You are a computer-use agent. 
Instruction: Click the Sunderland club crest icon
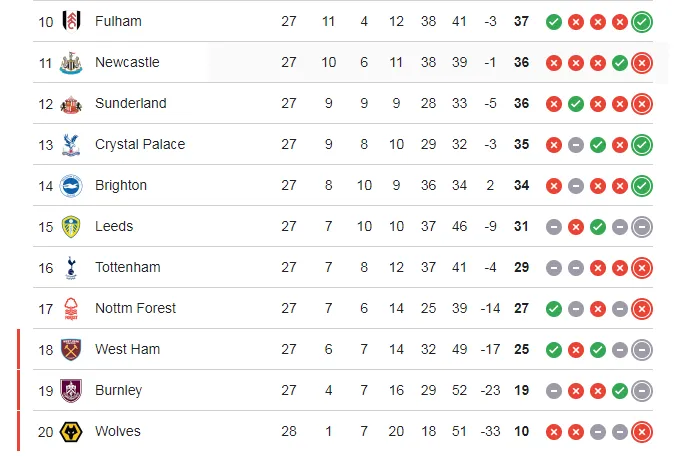click(x=70, y=103)
